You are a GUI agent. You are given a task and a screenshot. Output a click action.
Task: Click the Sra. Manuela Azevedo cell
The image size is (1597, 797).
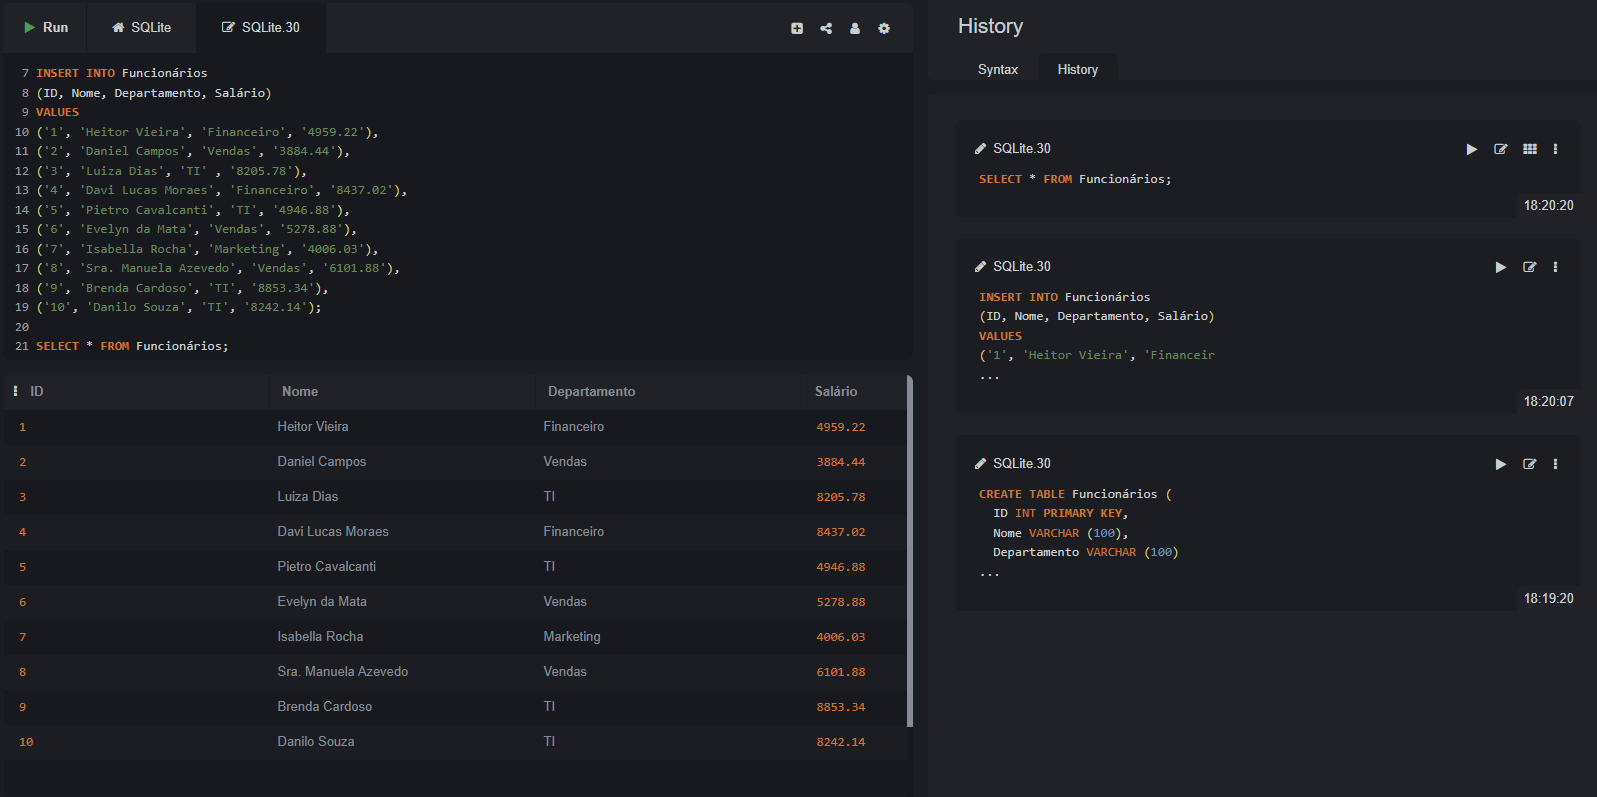click(343, 672)
